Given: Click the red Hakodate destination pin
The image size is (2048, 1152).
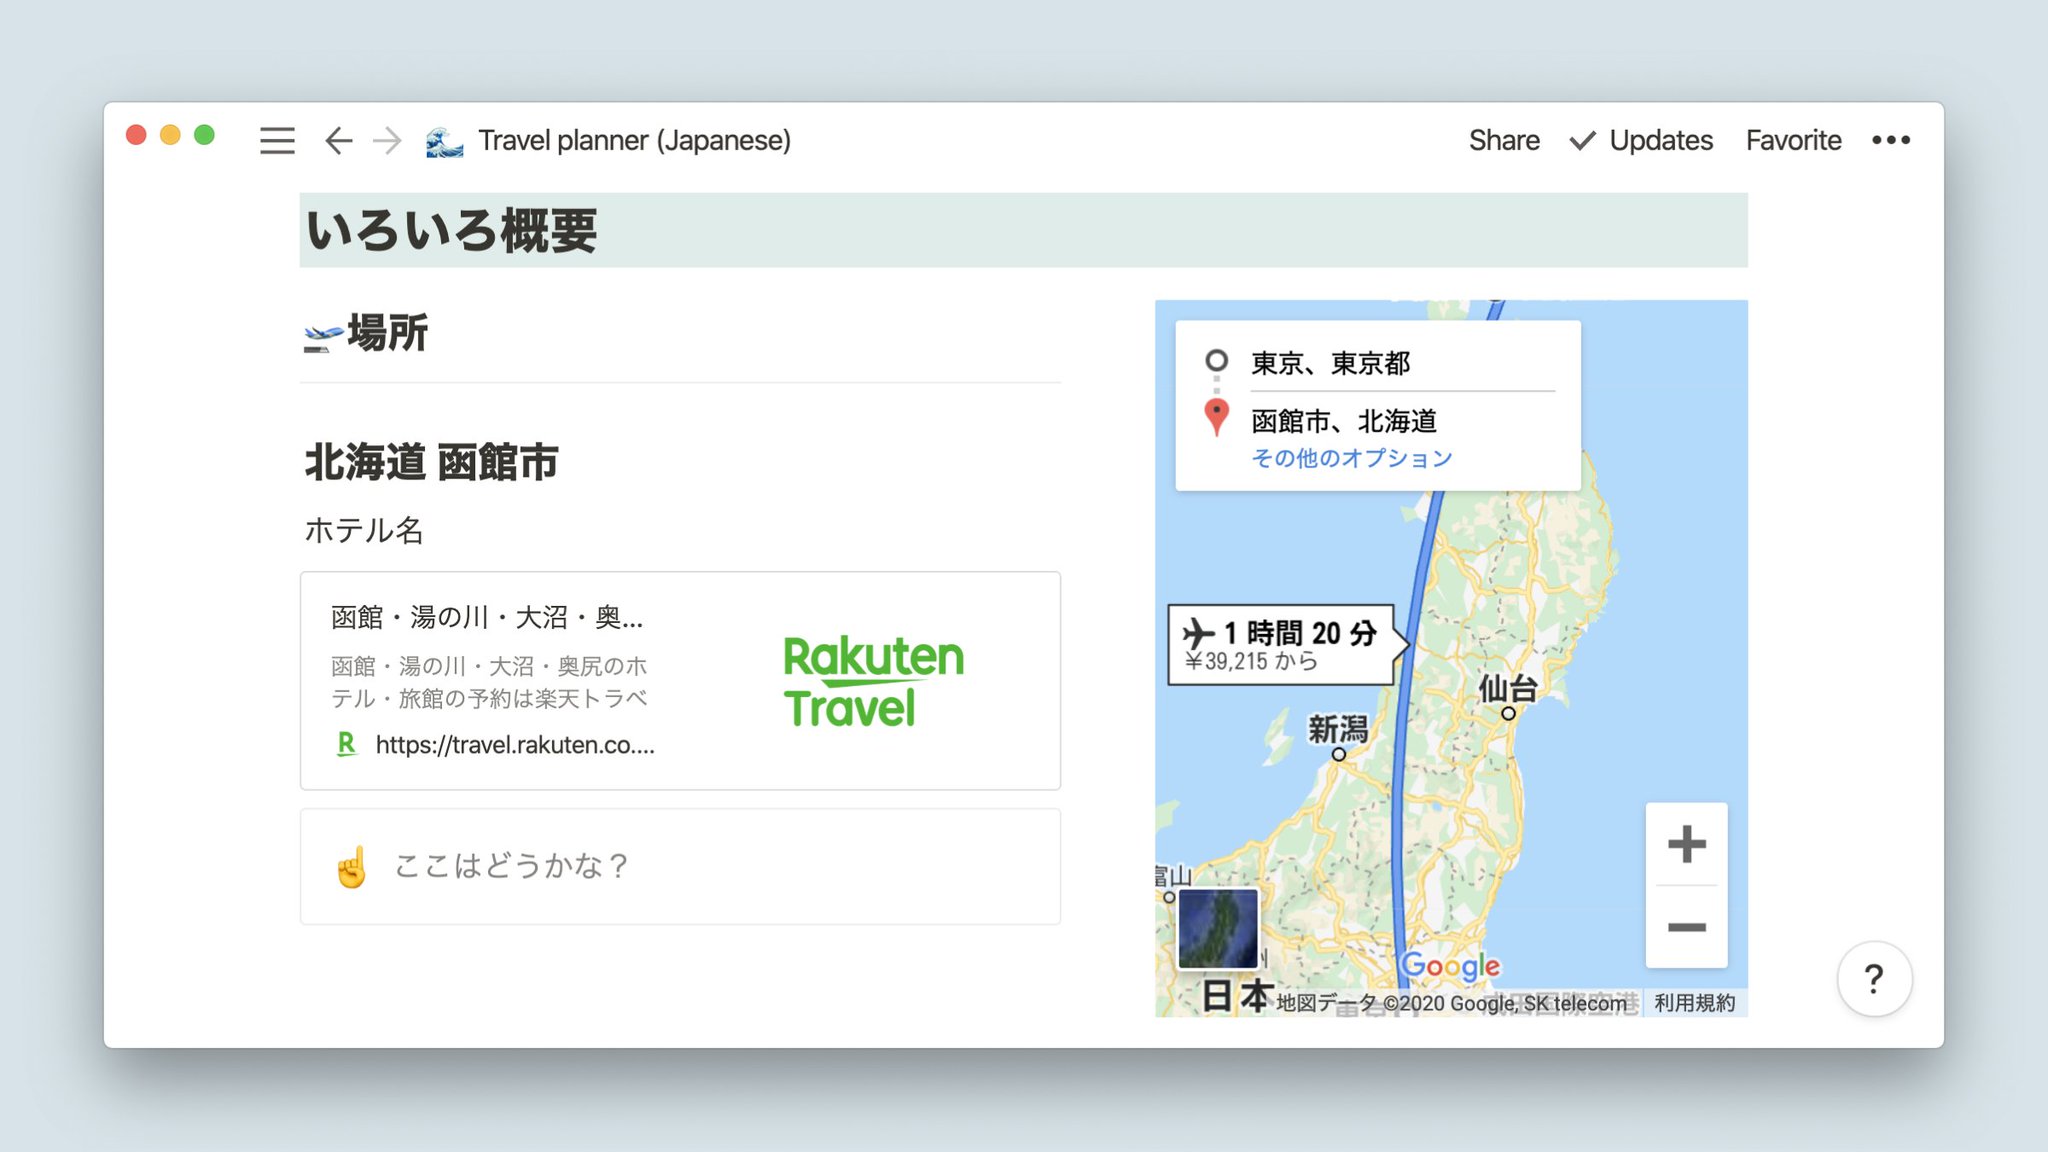Looking at the screenshot, I should (x=1216, y=415).
